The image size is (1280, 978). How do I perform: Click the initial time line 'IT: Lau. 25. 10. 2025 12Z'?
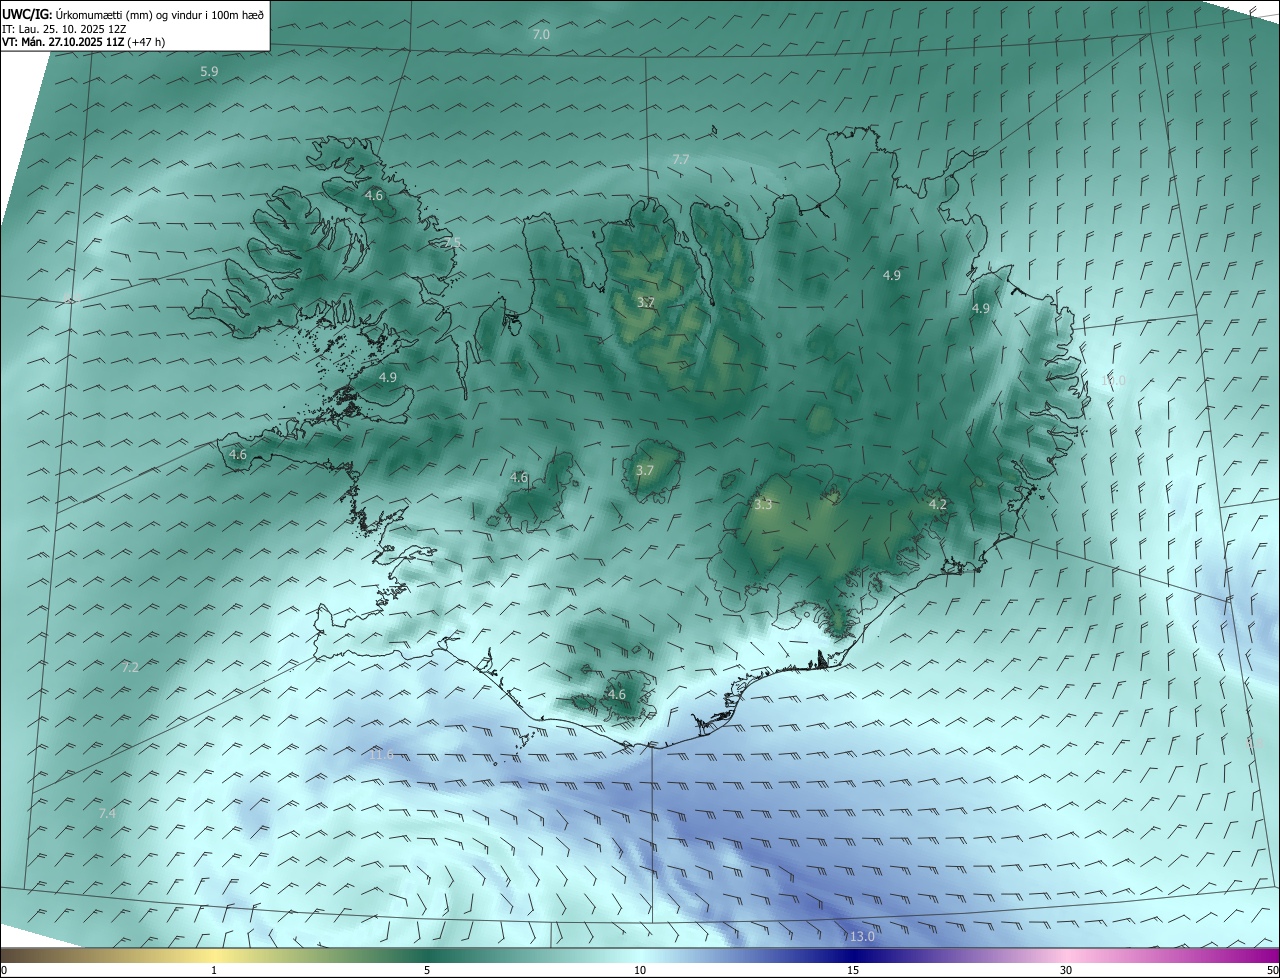(65, 28)
